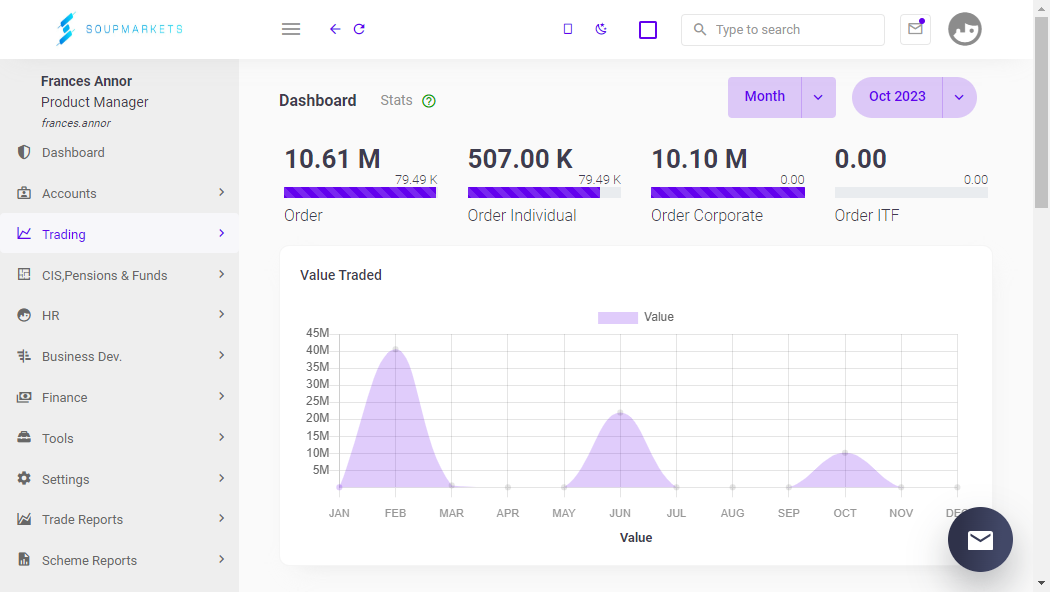Click the Trading chart icon
This screenshot has width=1050, height=592.
(x=24, y=233)
